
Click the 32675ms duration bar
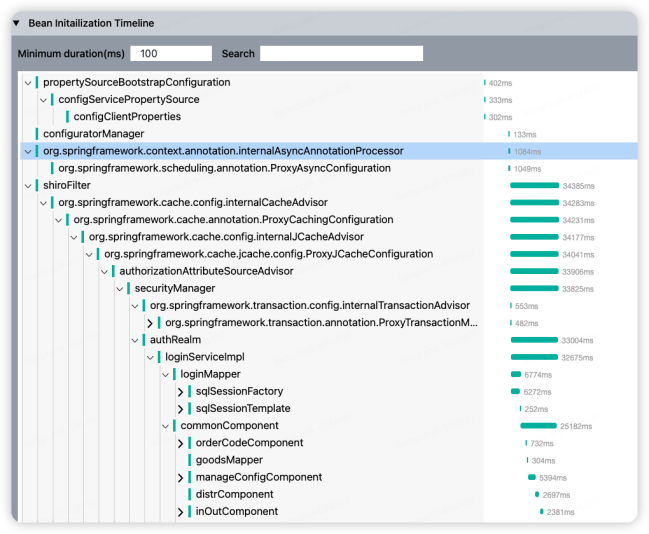click(x=534, y=357)
